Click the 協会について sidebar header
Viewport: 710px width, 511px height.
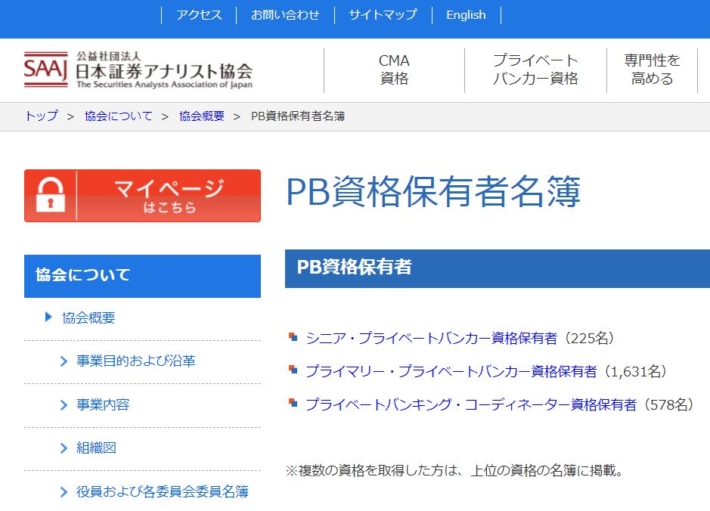[142, 276]
